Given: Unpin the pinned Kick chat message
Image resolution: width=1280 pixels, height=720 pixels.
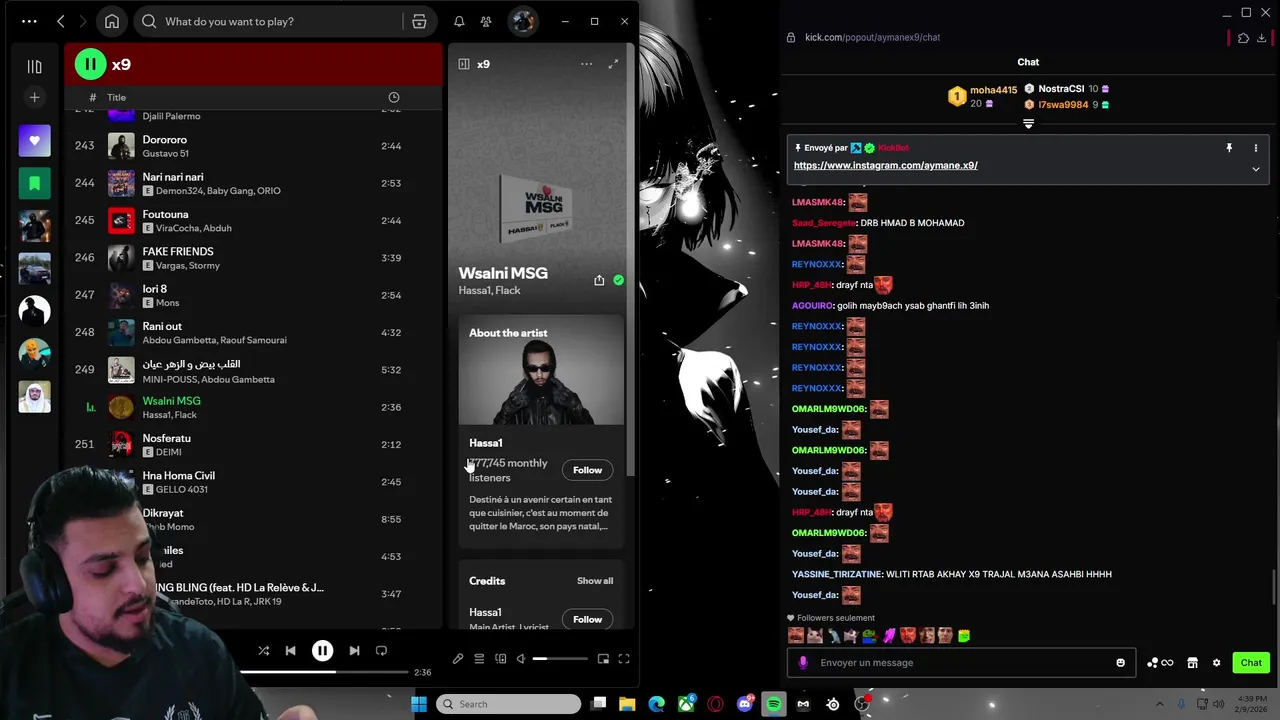Looking at the screenshot, I should click(x=1229, y=148).
